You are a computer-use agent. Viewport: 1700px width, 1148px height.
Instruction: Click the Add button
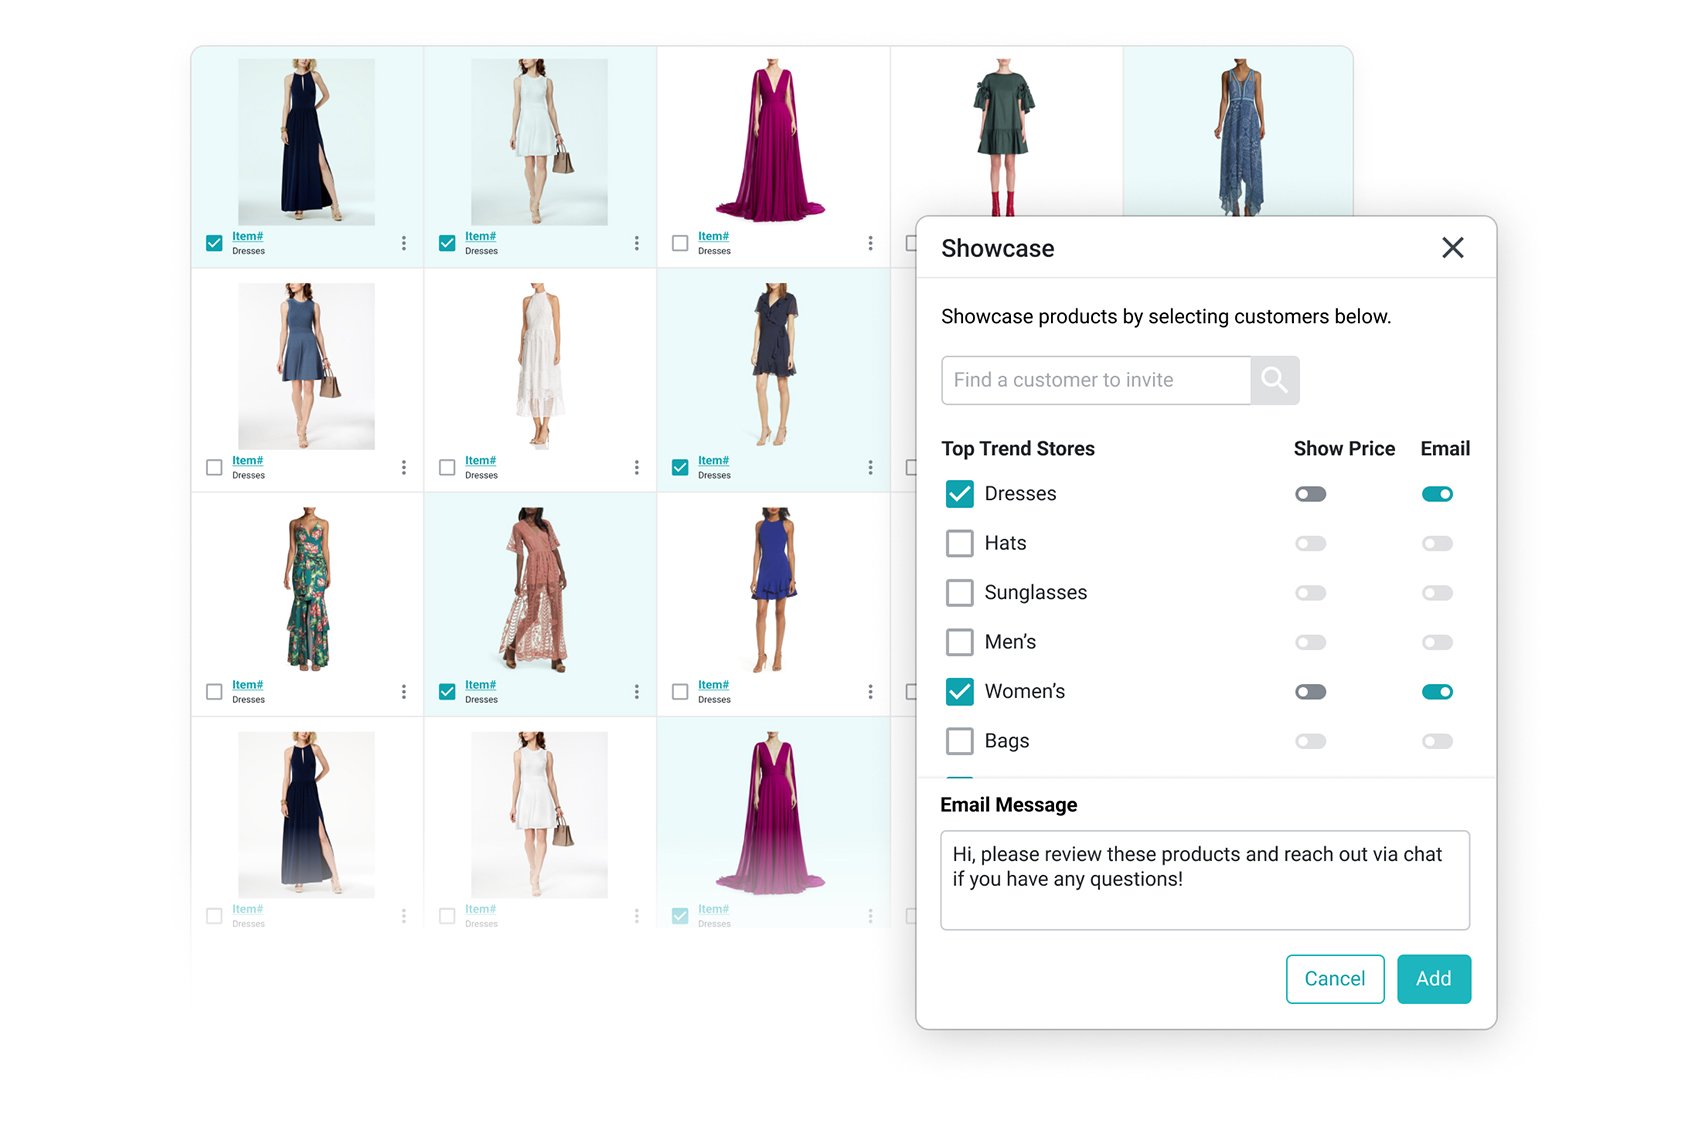click(x=1433, y=979)
